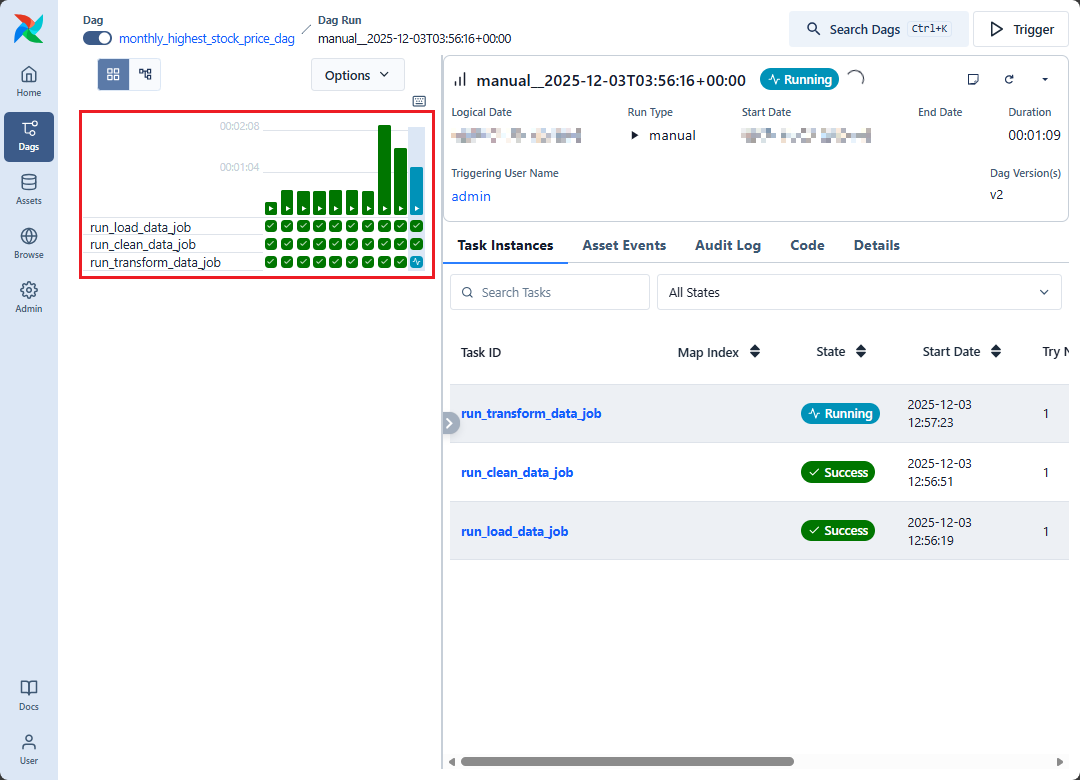Image resolution: width=1080 pixels, height=780 pixels.
Task: Select the grid view toggle button
Action: (113, 75)
